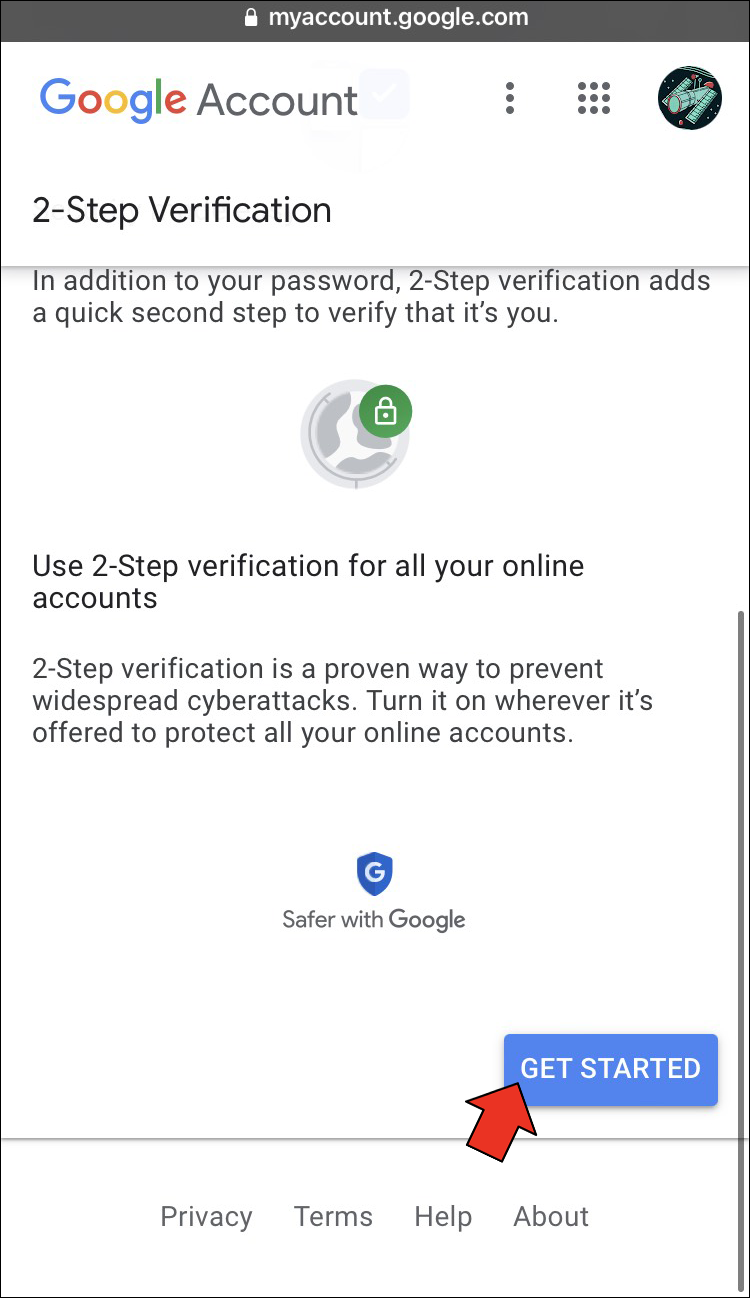
Task: Click the blue Google shield icon
Action: [375, 874]
